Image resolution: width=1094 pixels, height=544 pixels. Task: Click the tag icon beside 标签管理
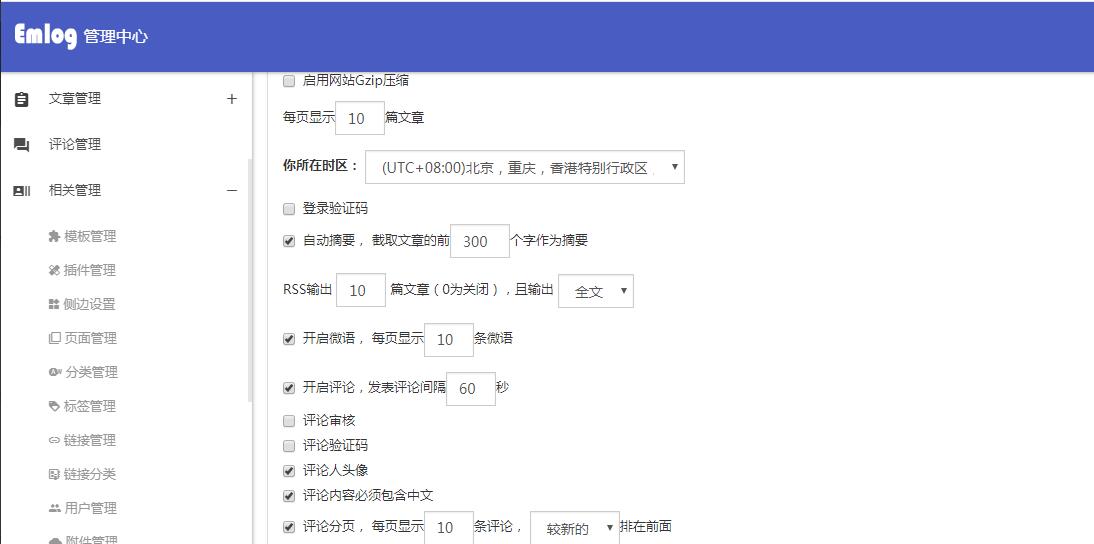point(54,407)
